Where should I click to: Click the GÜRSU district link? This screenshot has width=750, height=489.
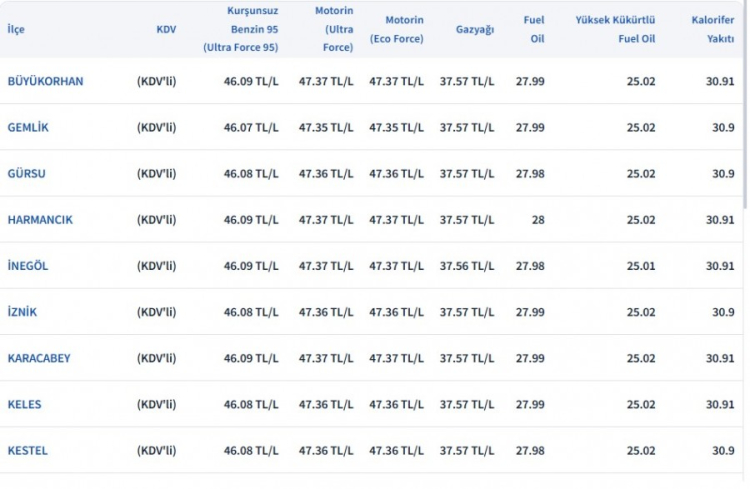point(27,174)
